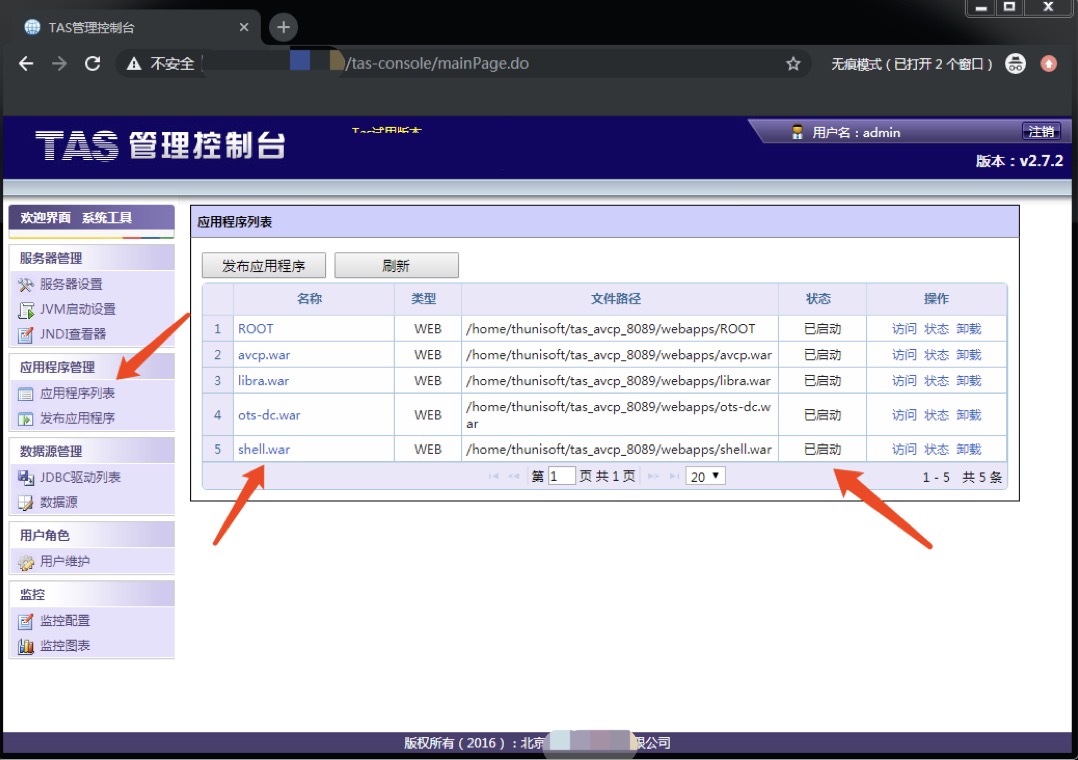1078x760 pixels.
Task: Click 卸载 for the avcp.war row
Action: pos(968,355)
